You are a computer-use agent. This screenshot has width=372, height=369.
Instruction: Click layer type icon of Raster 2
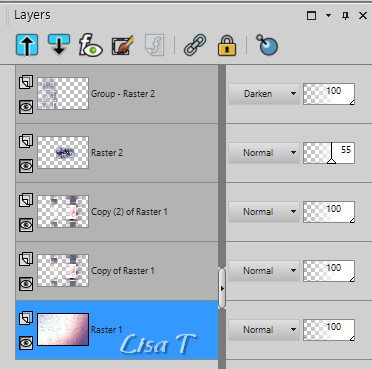point(26,141)
